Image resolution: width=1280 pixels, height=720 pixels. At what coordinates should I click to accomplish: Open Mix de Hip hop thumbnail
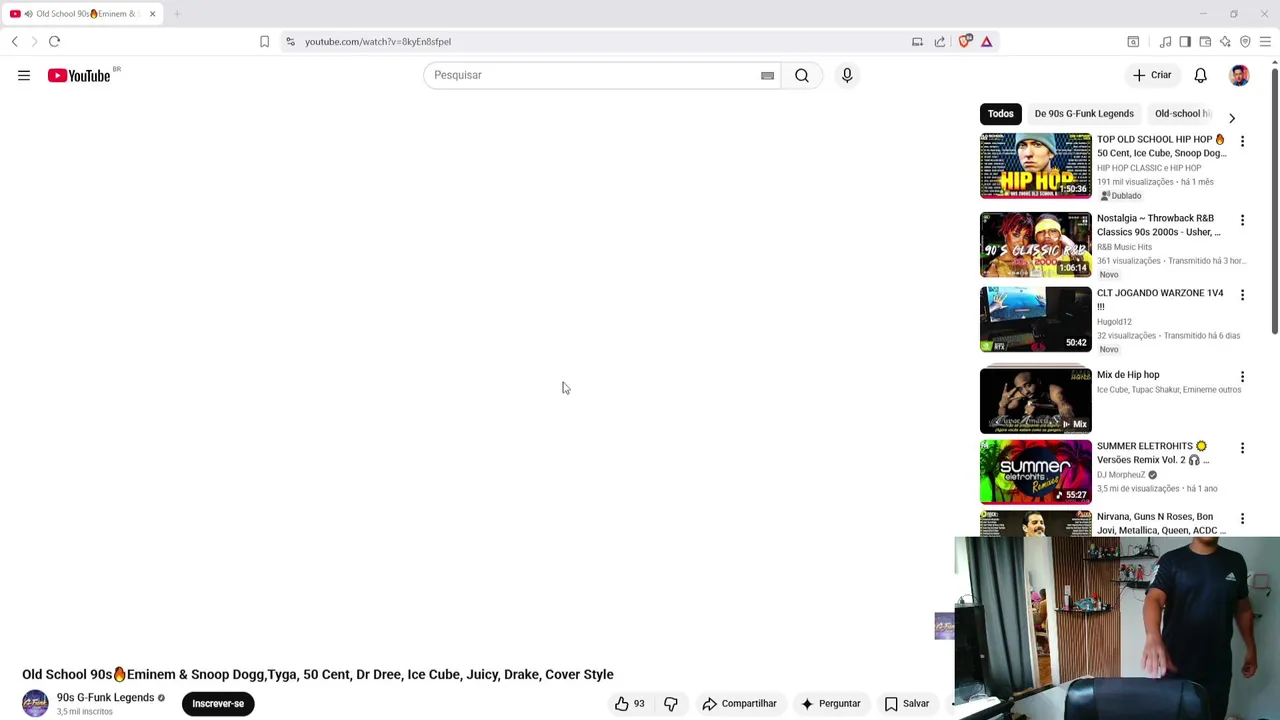pos(1036,401)
